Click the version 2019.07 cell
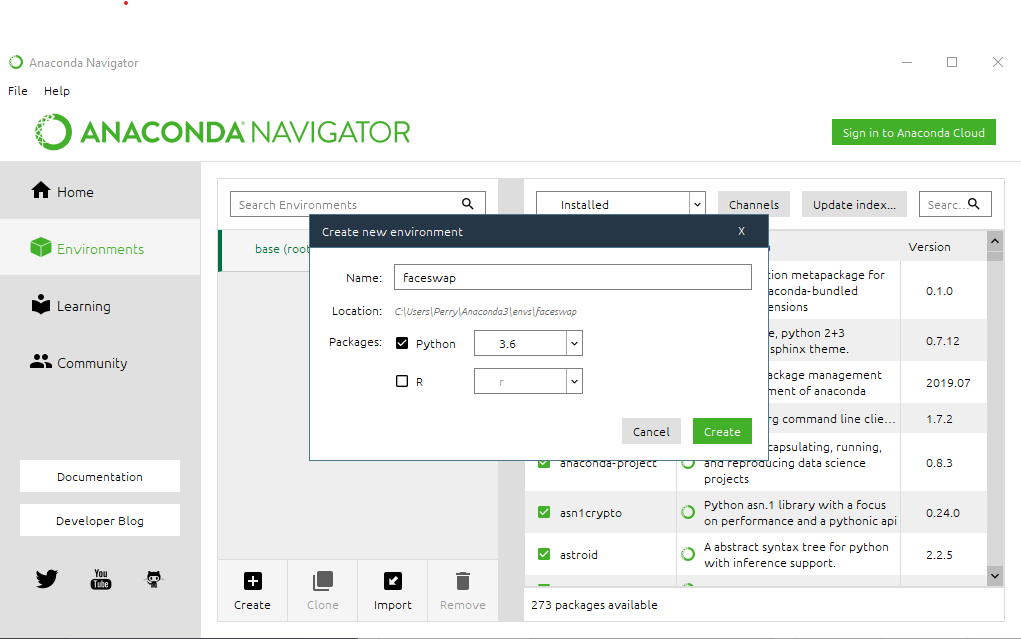The image size is (1021, 639). (x=948, y=383)
